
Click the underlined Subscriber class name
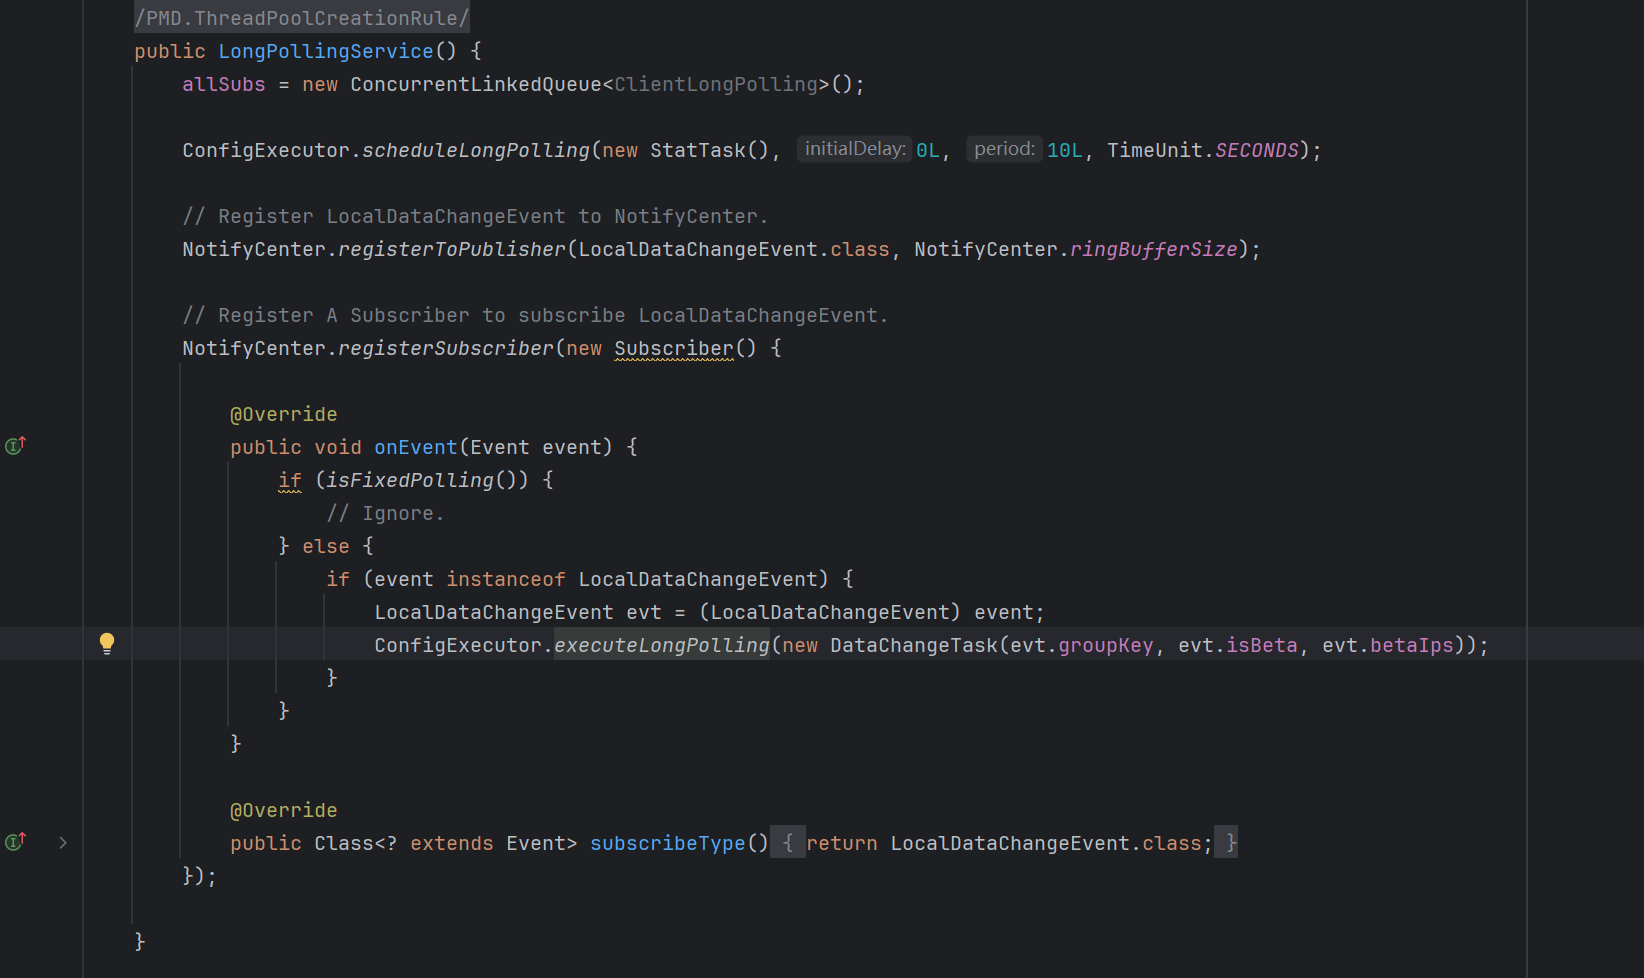[x=674, y=348]
